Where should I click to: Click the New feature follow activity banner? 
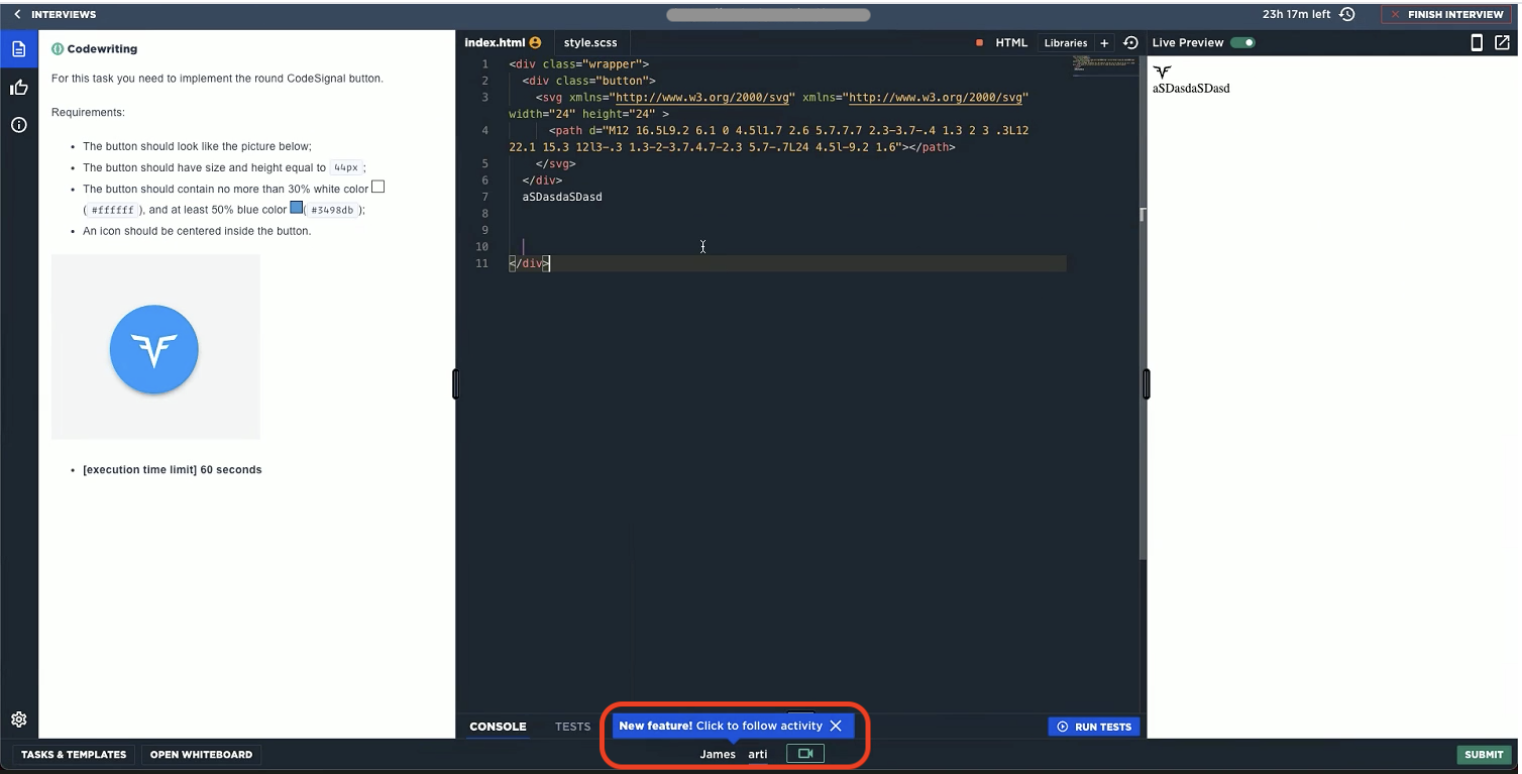point(731,726)
